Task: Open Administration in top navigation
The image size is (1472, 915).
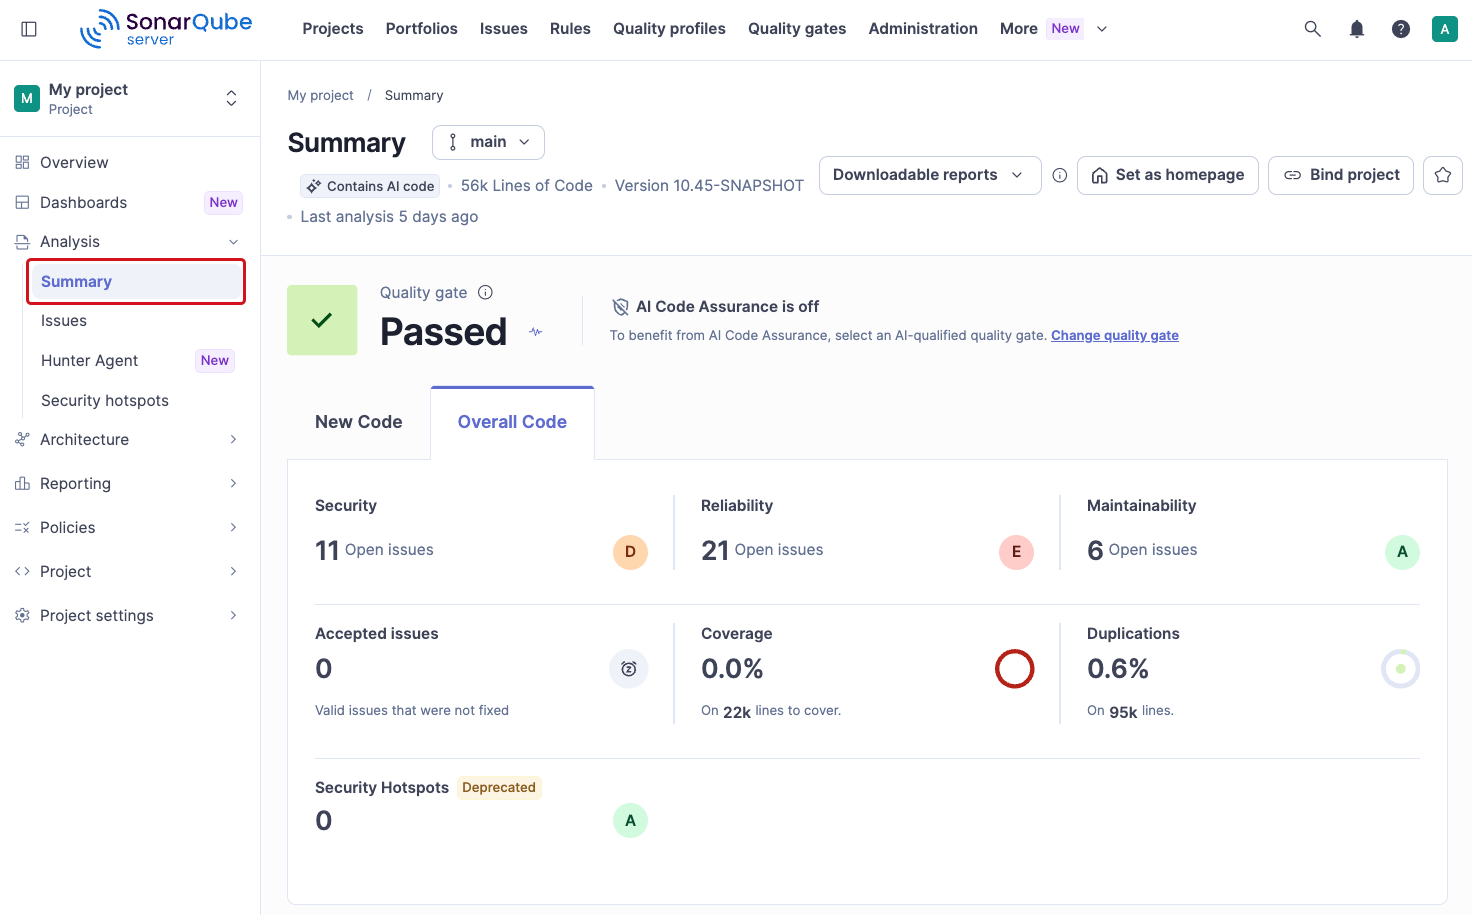Action: tap(923, 29)
